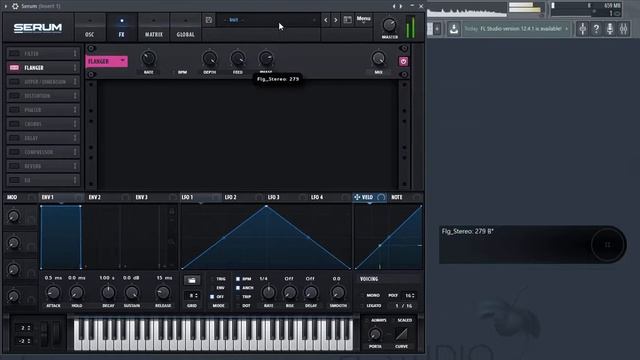Enable LEGATO voicing

point(373,306)
